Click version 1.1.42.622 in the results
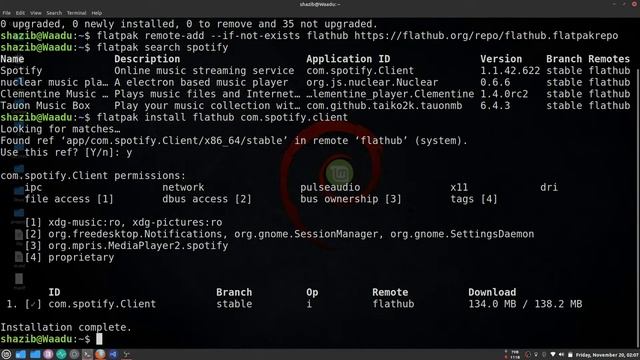Screen dimensions: 640x360 click(x=510, y=71)
